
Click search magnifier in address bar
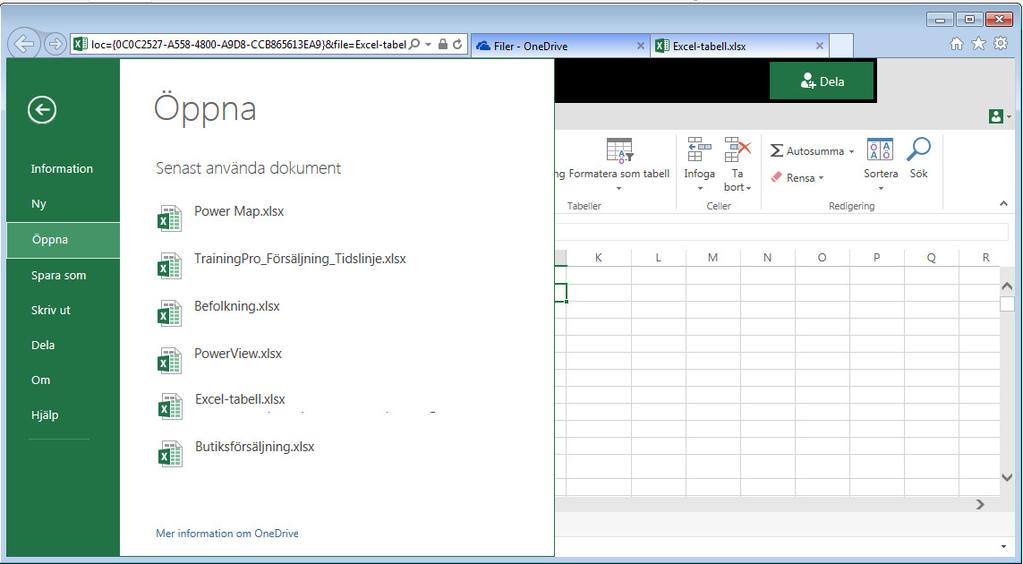coord(414,44)
